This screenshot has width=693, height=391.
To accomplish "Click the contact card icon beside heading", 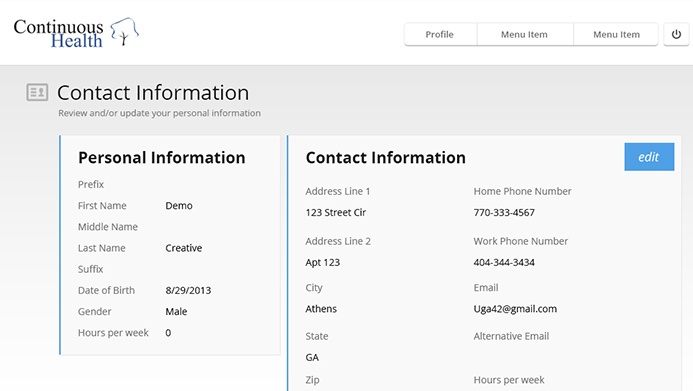I will pyautogui.click(x=37, y=92).
